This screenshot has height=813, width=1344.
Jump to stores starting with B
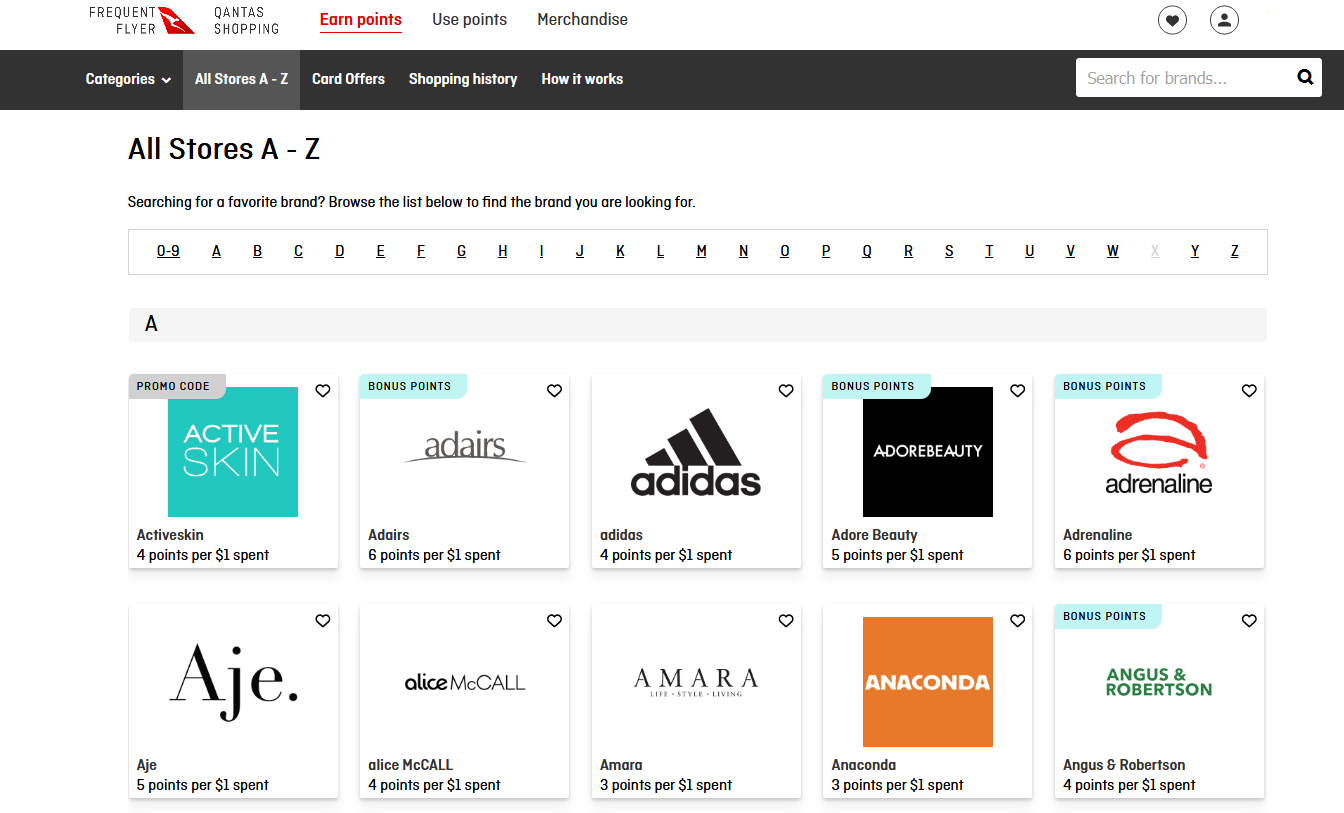point(257,251)
